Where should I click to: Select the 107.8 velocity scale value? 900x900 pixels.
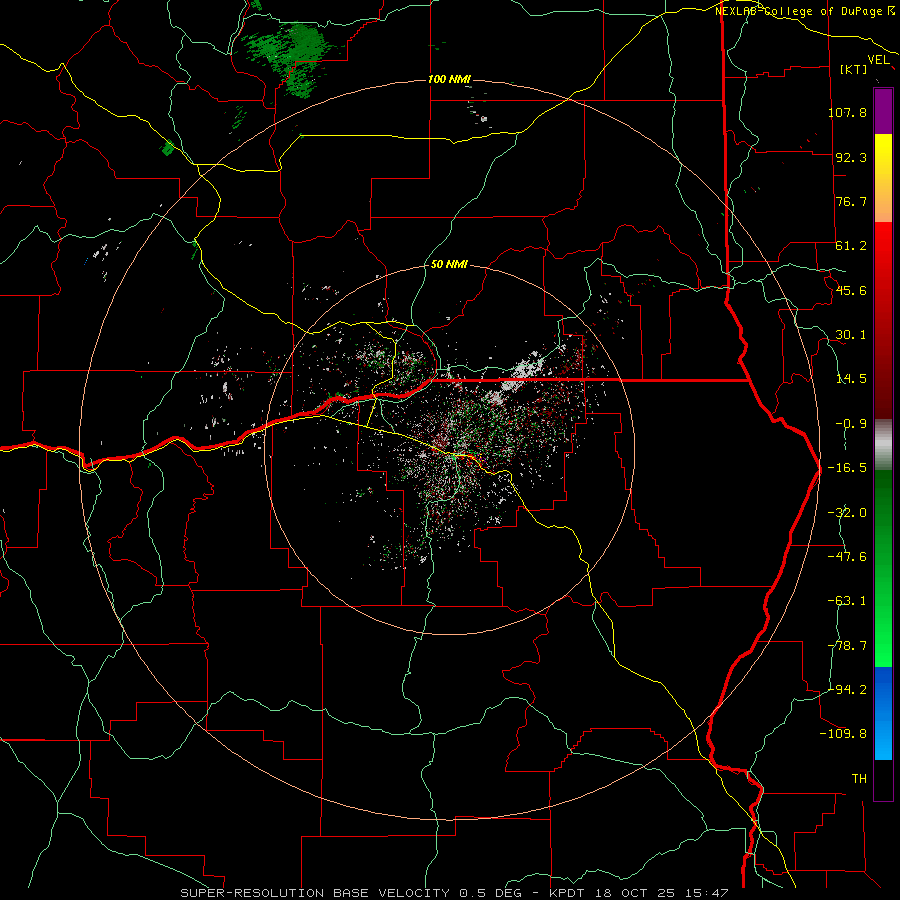coord(847,112)
